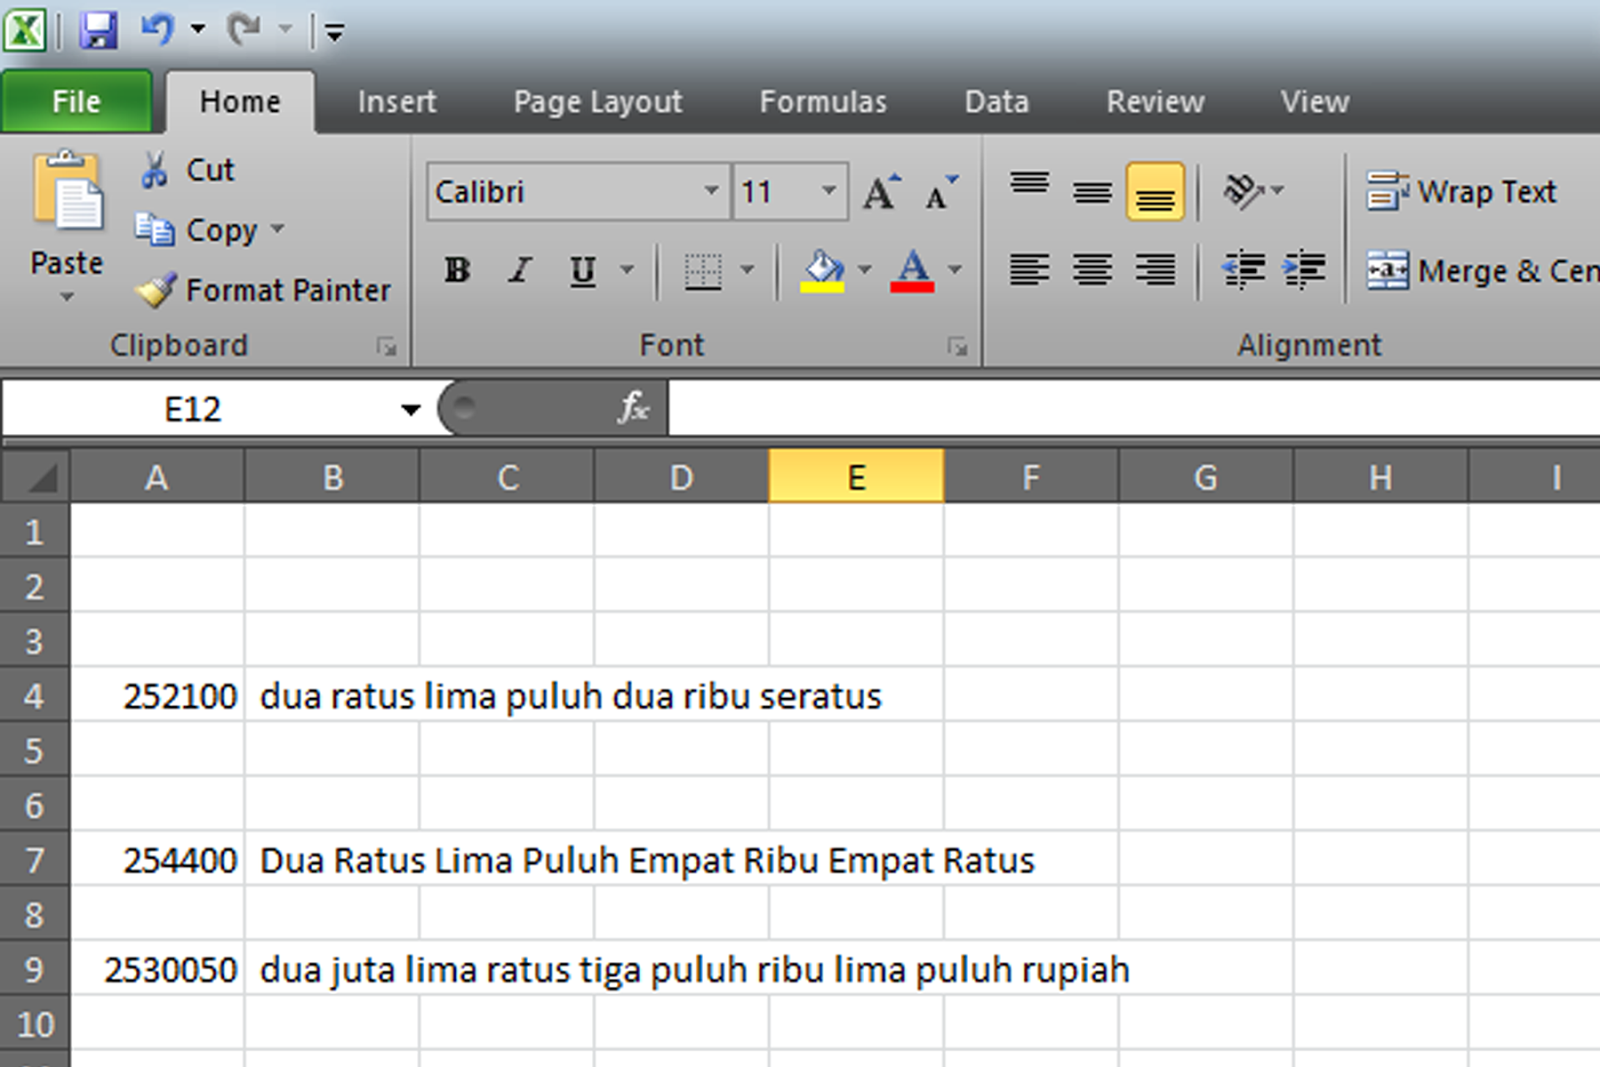Open the Font dialog box launcher

958,345
